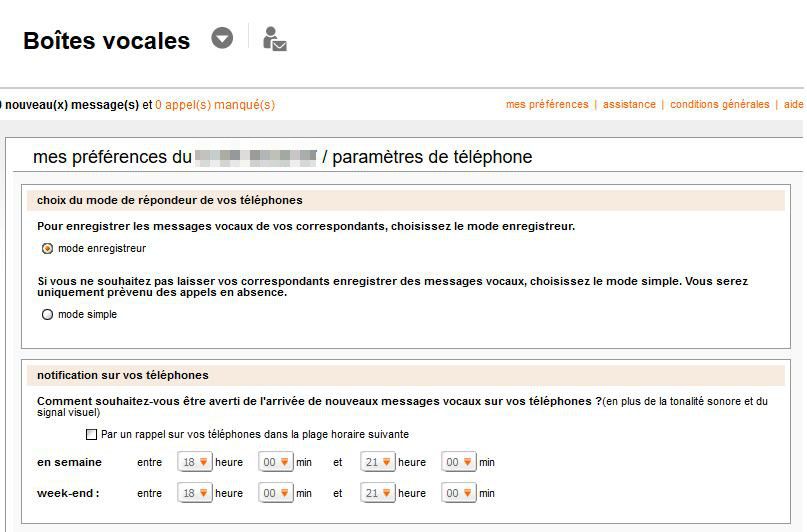Open the mes préférences link

(x=547, y=104)
